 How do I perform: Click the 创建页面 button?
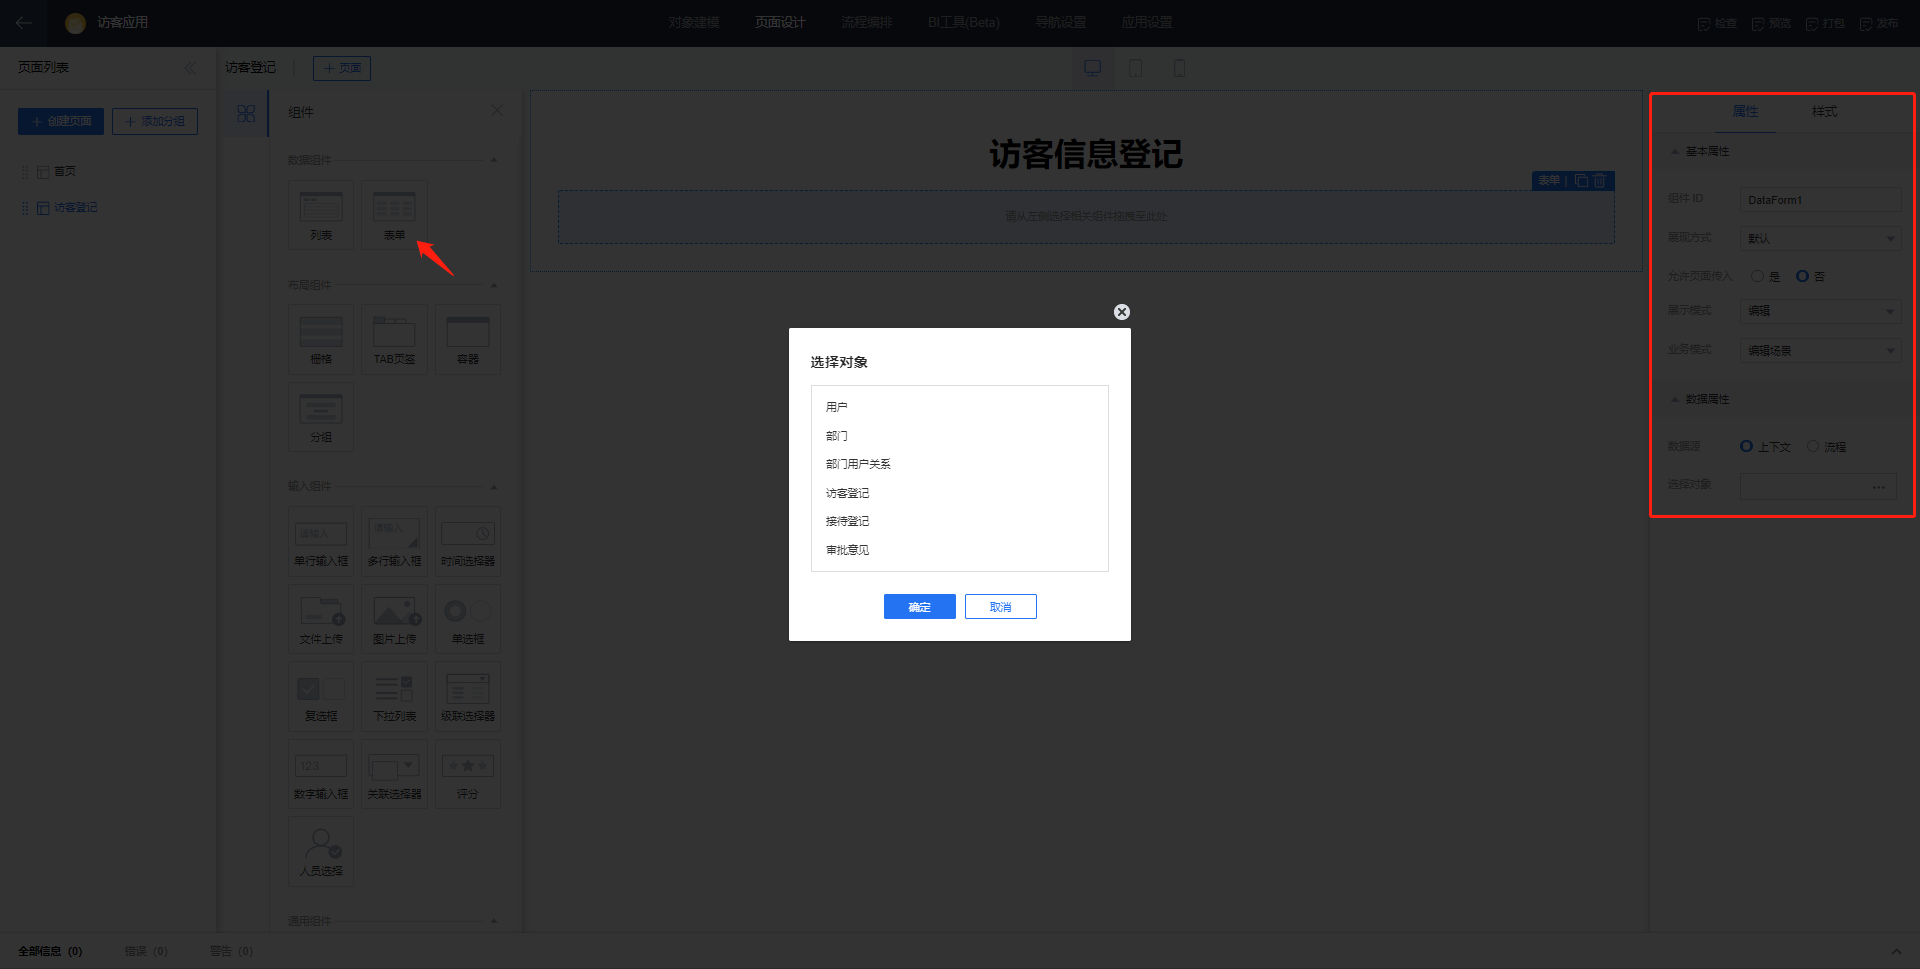pyautogui.click(x=61, y=121)
